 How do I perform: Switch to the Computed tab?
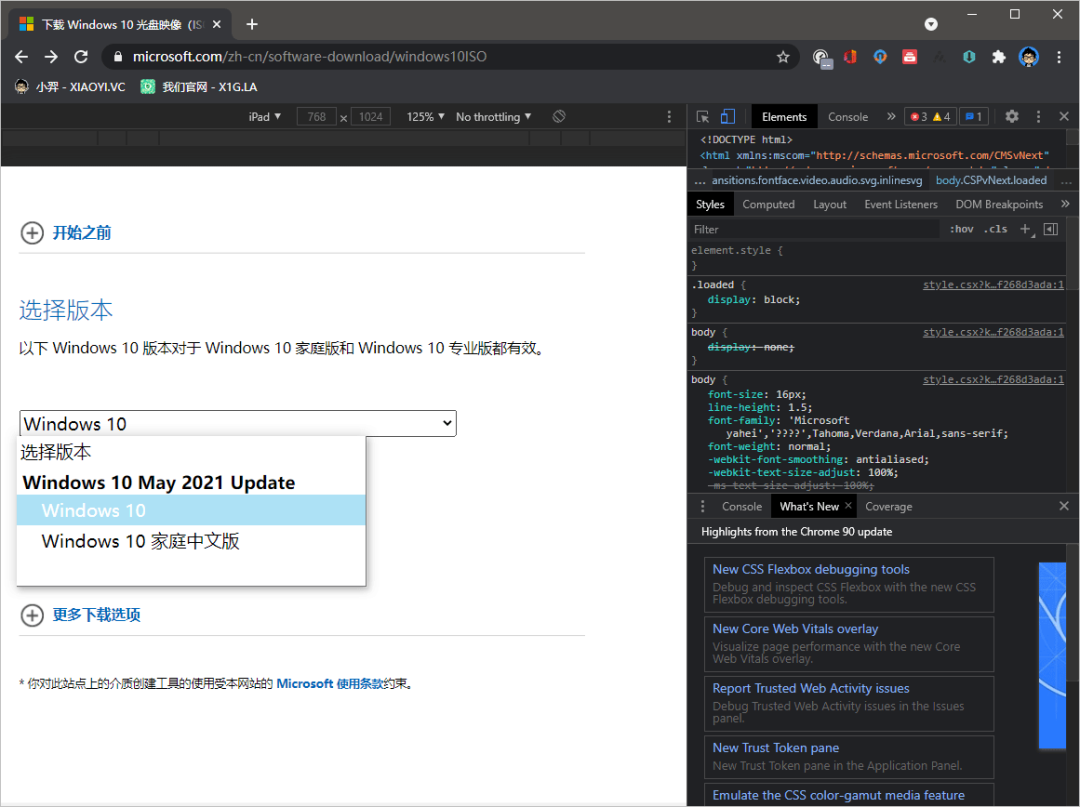pos(768,204)
